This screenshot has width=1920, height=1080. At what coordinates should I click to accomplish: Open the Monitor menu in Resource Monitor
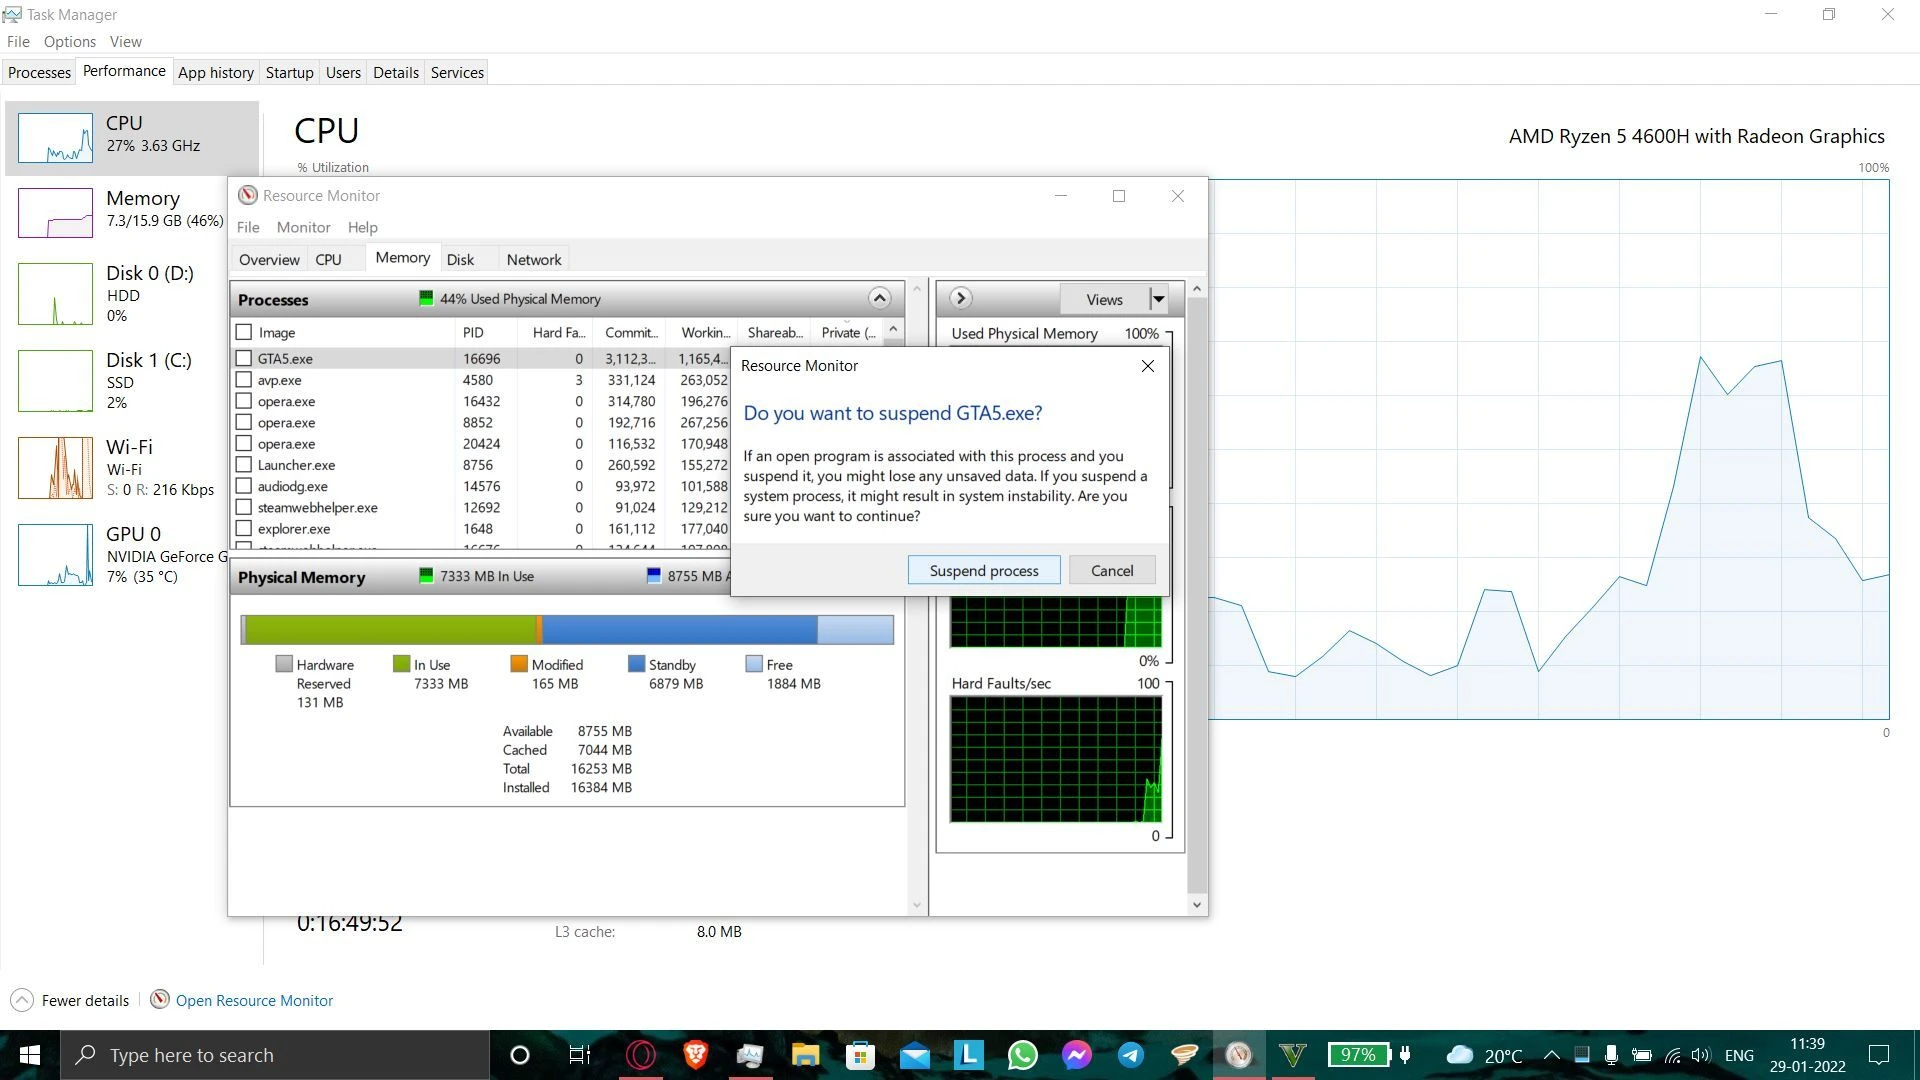coord(303,227)
